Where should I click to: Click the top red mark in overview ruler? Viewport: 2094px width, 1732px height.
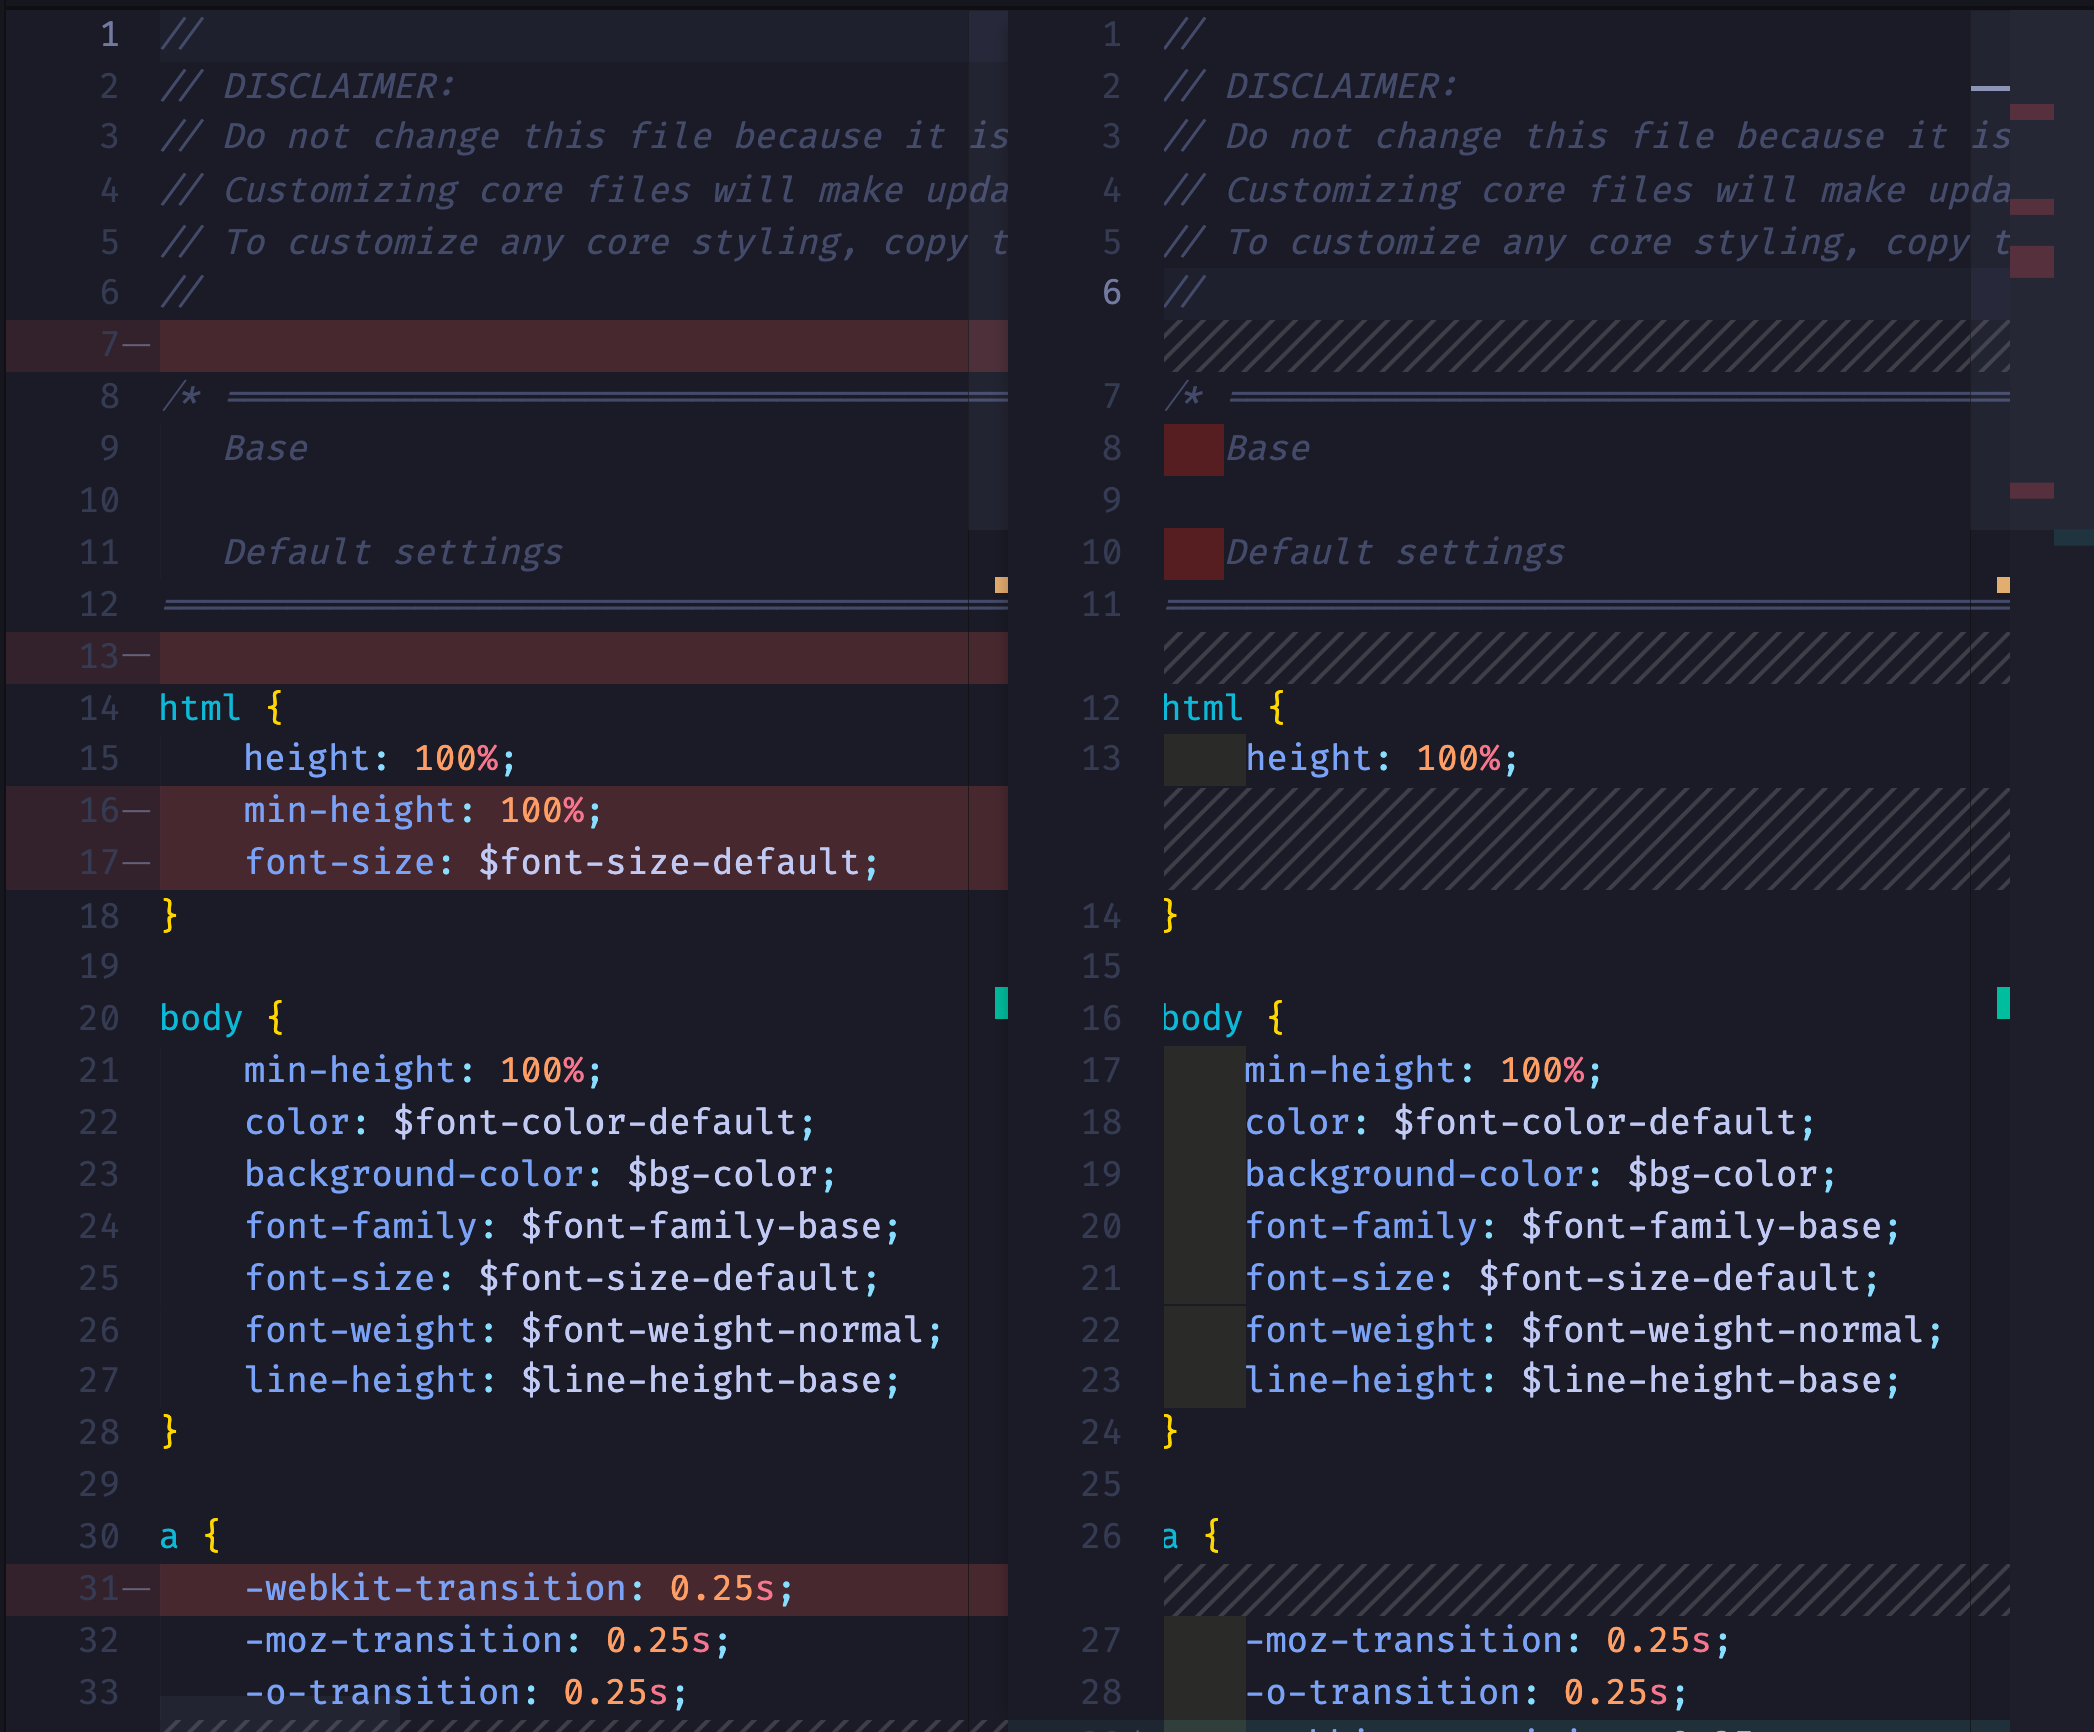pyautogui.click(x=2031, y=112)
